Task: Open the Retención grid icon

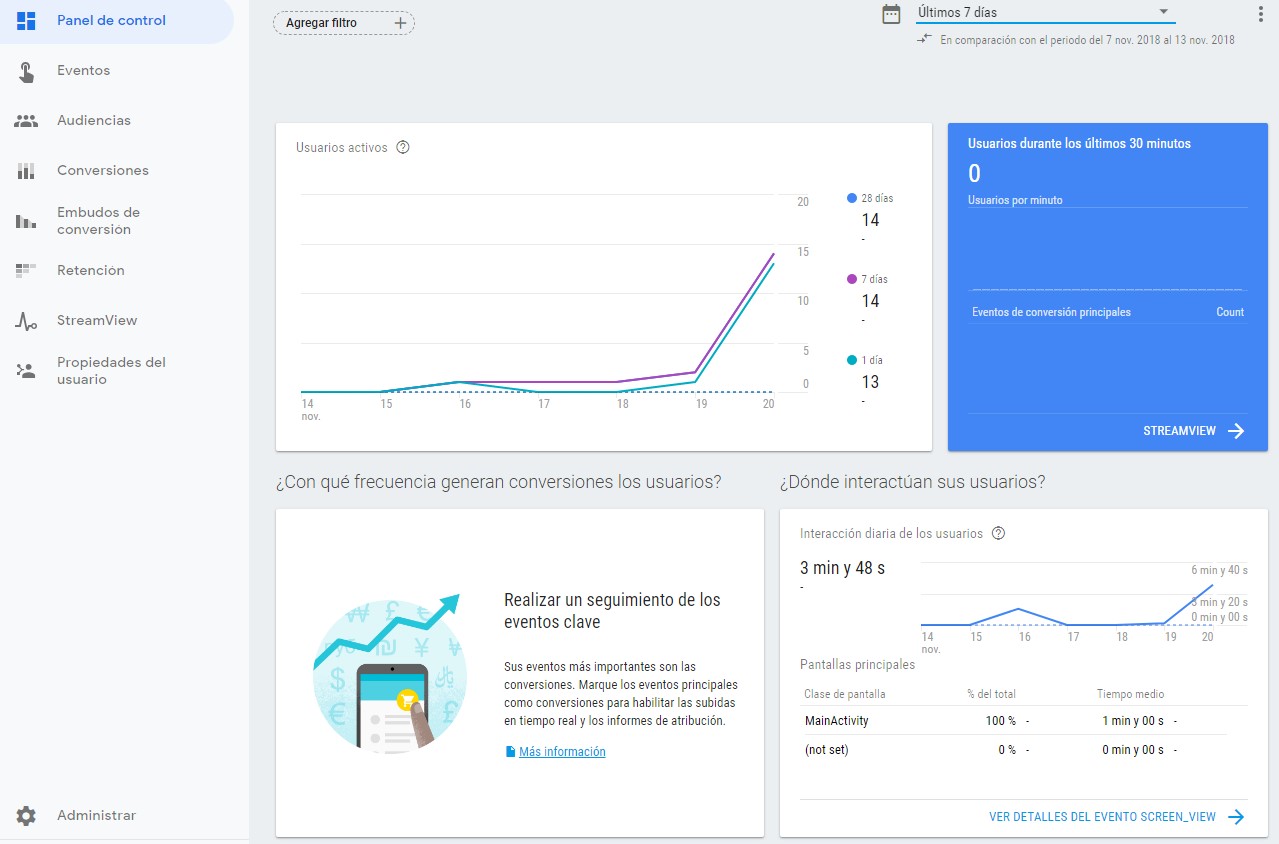Action: pyautogui.click(x=26, y=271)
